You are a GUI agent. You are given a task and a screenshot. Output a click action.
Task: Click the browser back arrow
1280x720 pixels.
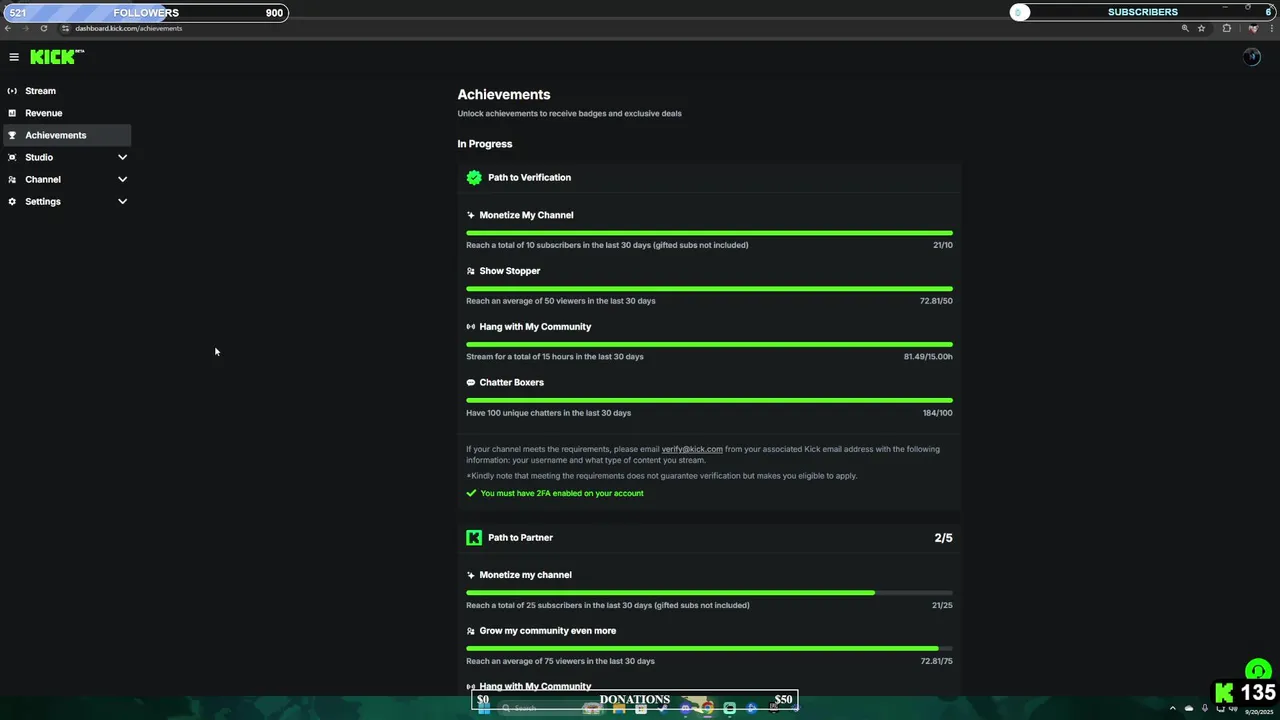(x=8, y=28)
